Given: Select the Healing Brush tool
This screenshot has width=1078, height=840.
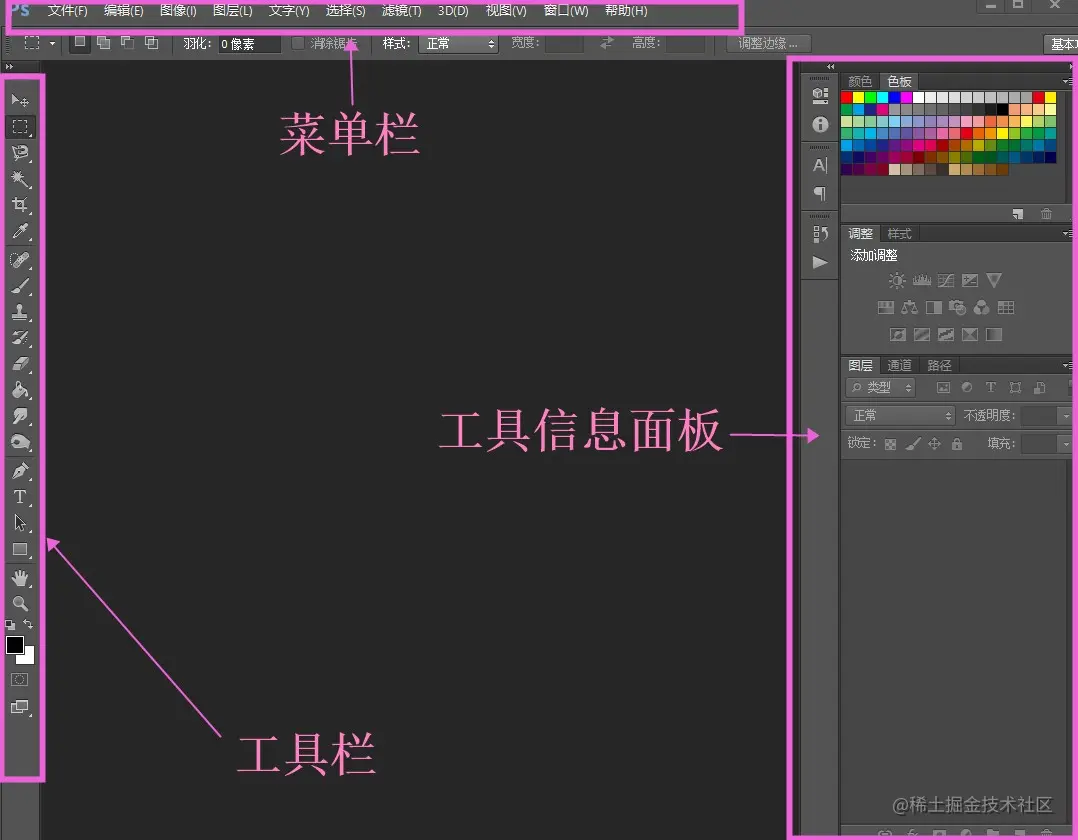Looking at the screenshot, I should [x=20, y=260].
